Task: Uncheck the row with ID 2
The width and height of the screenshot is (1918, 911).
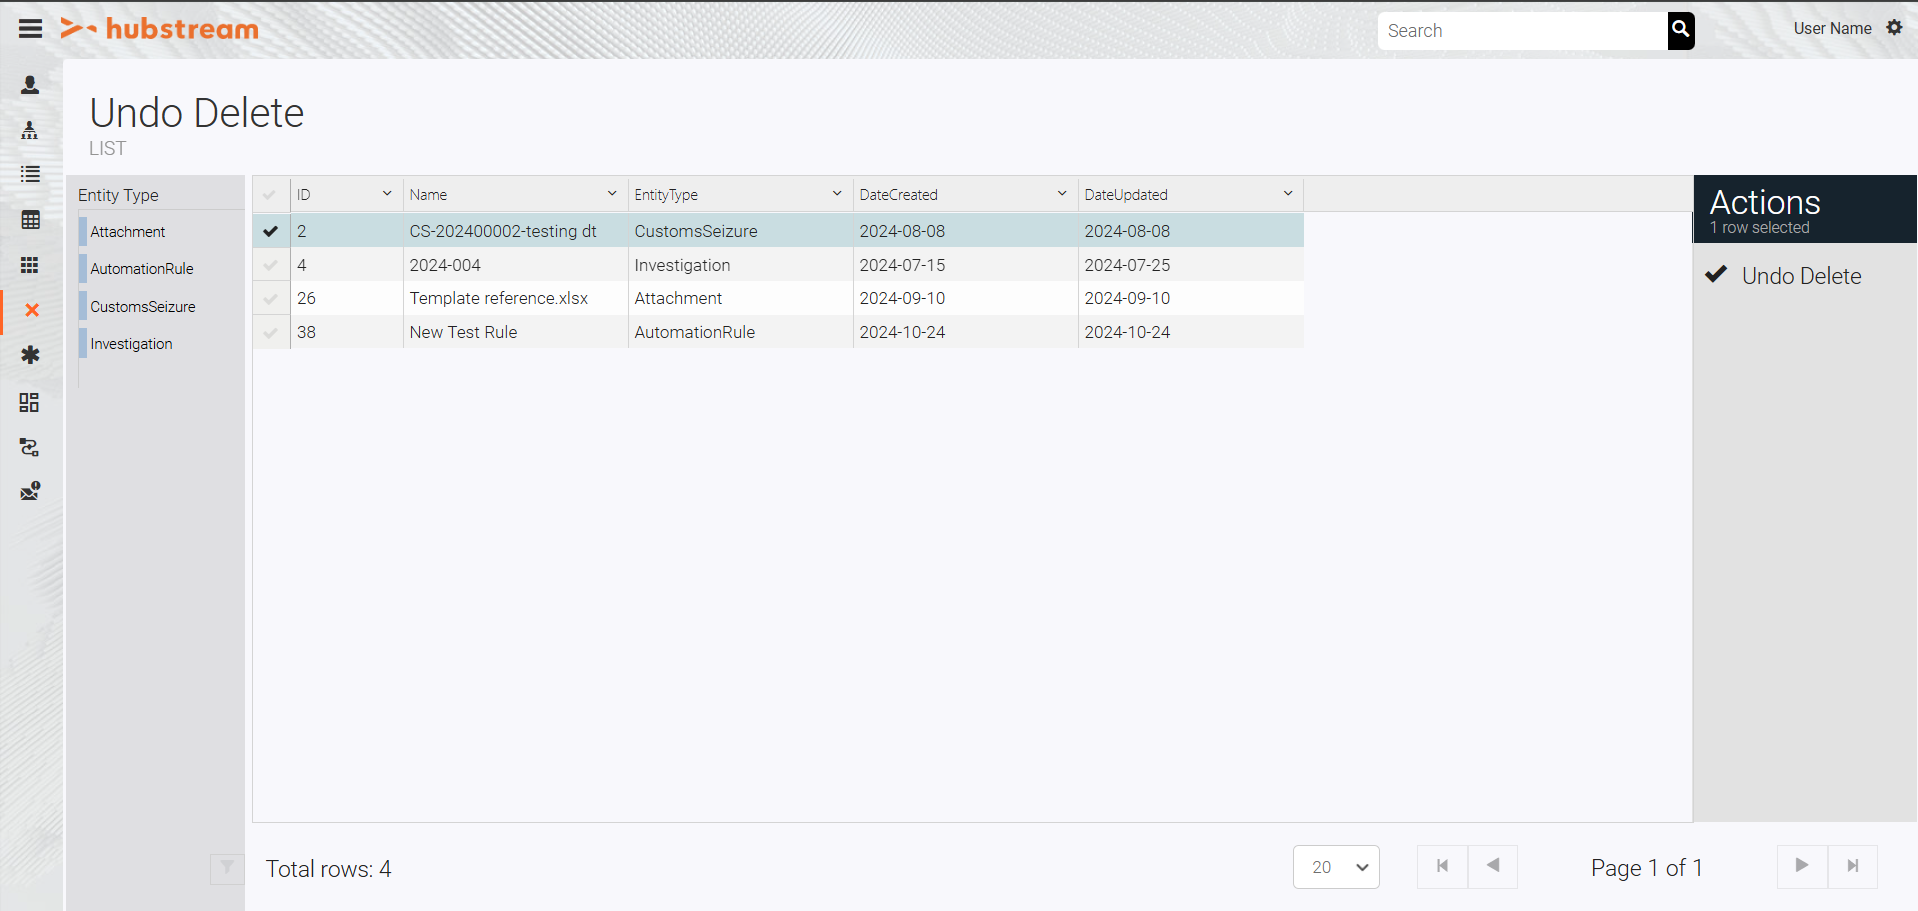Action: coord(270,231)
